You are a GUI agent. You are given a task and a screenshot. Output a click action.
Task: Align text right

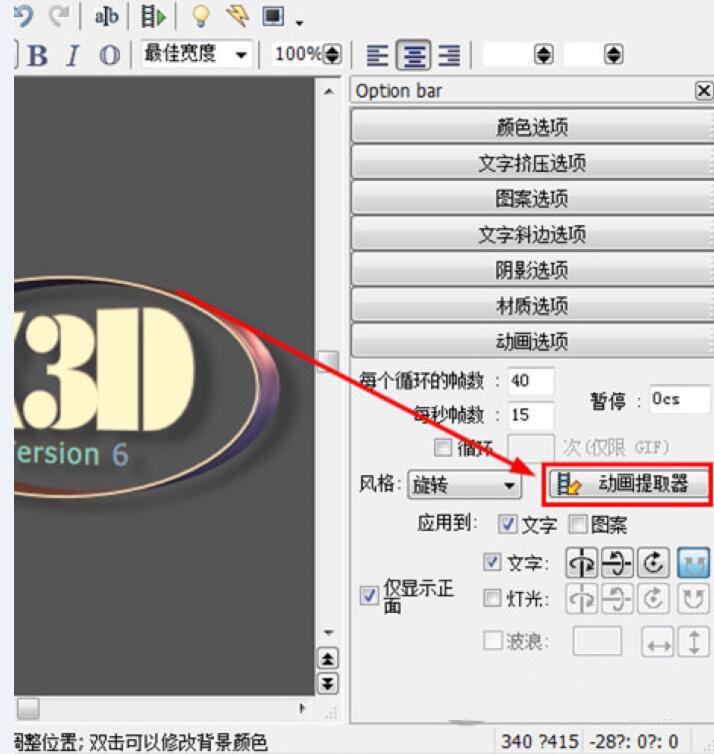click(x=449, y=55)
